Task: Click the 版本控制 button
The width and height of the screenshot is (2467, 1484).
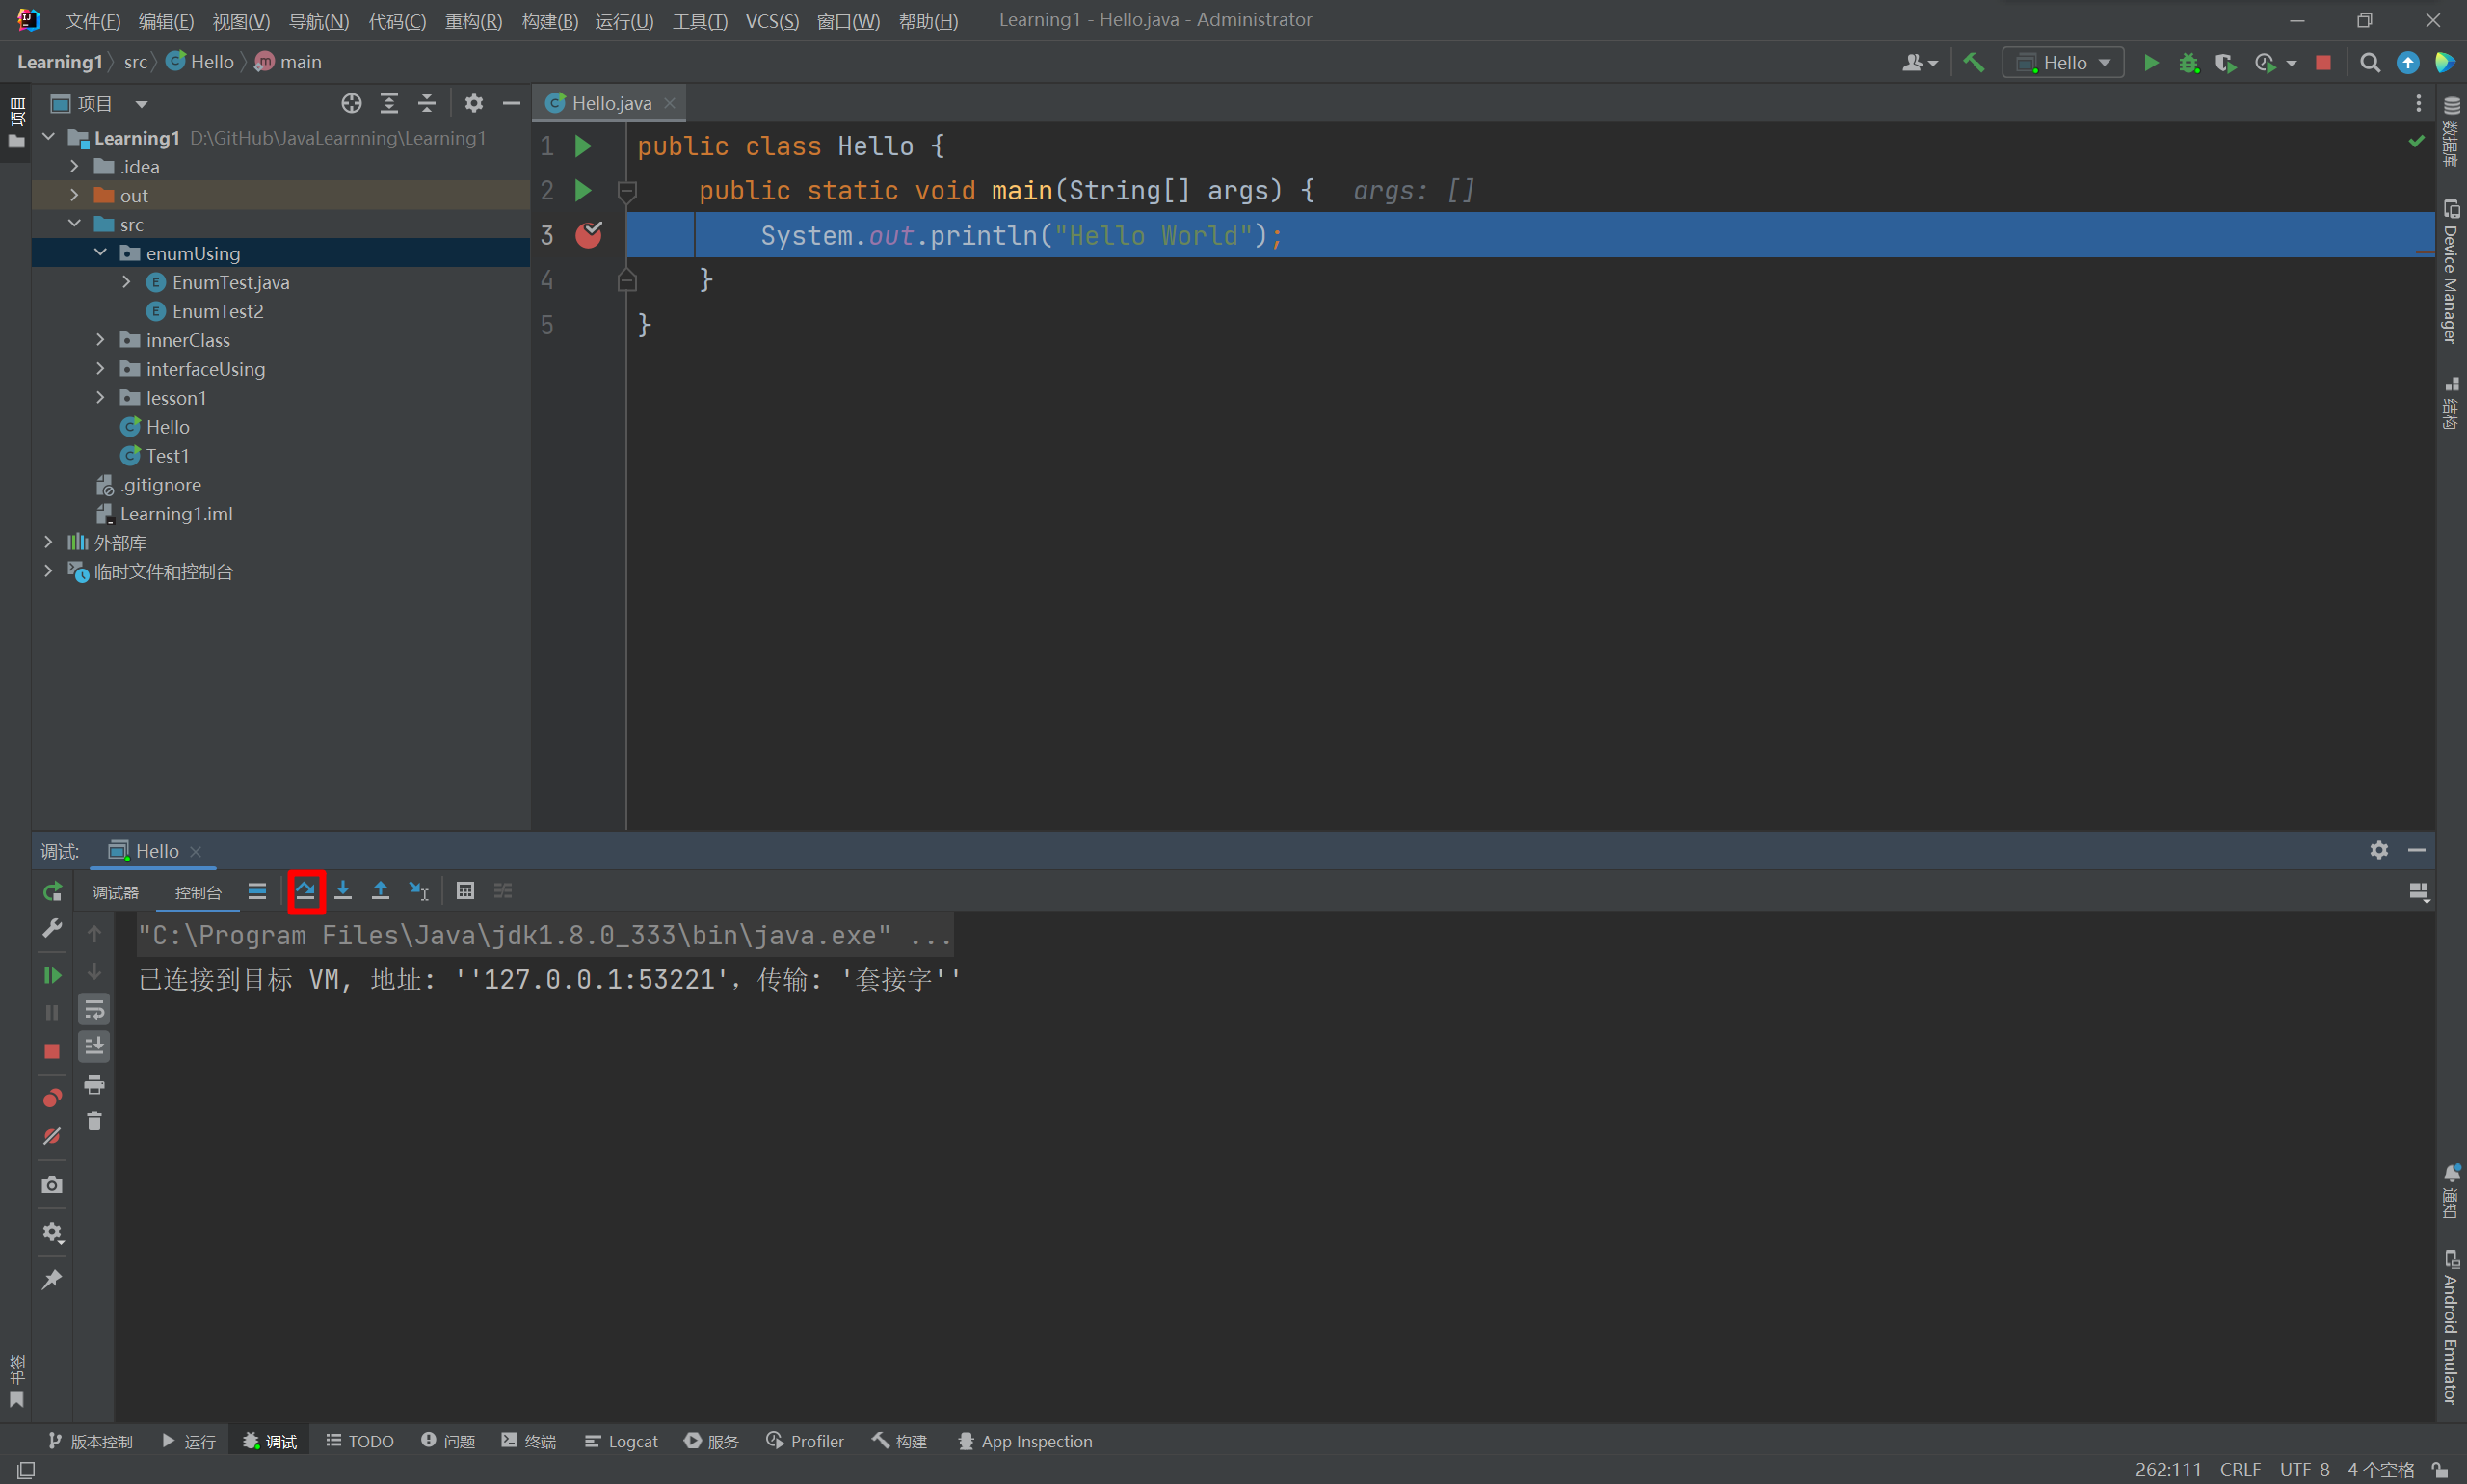Action: point(90,1441)
